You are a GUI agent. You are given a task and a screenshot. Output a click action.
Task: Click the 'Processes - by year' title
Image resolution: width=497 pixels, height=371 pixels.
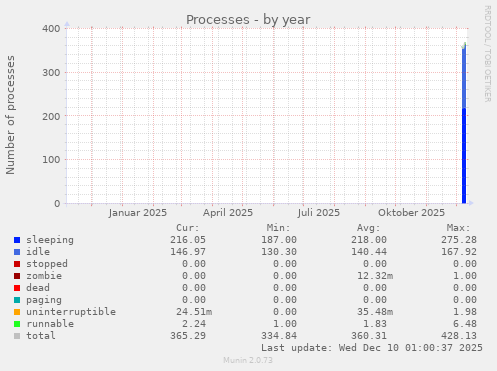click(x=248, y=20)
